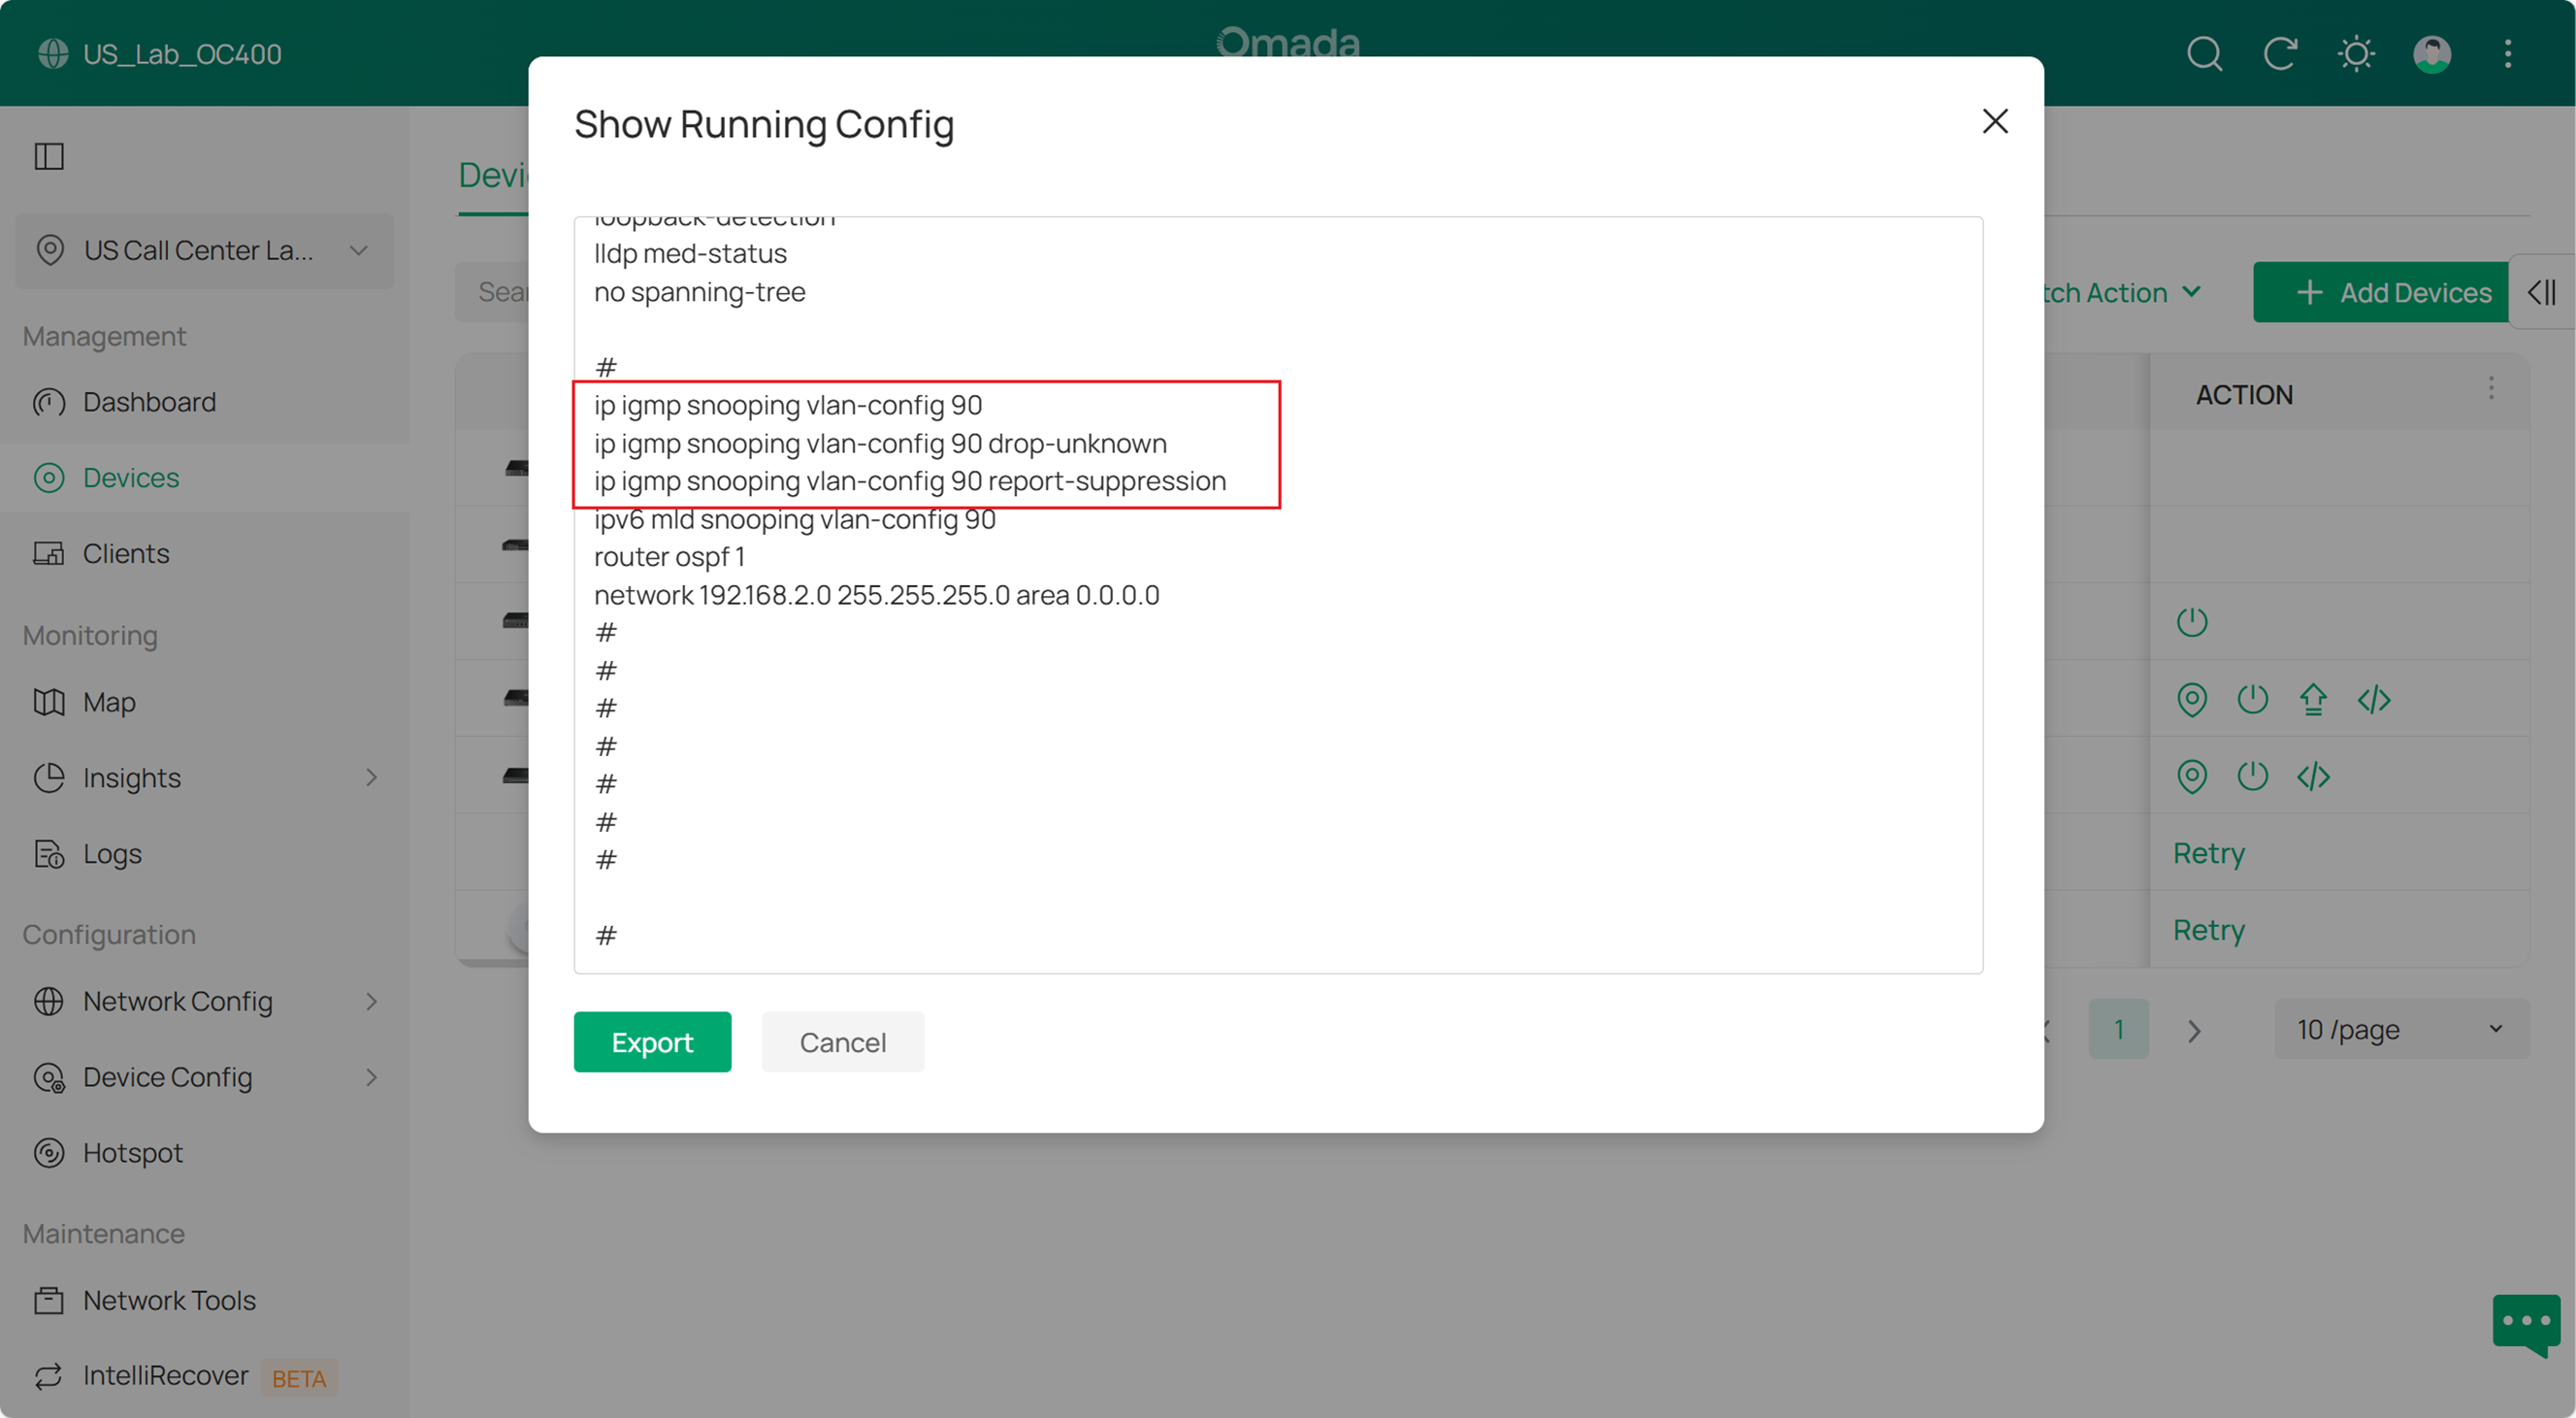The width and height of the screenshot is (2576, 1418).
Task: Click the refresh icon in the top bar
Action: [x=2280, y=54]
